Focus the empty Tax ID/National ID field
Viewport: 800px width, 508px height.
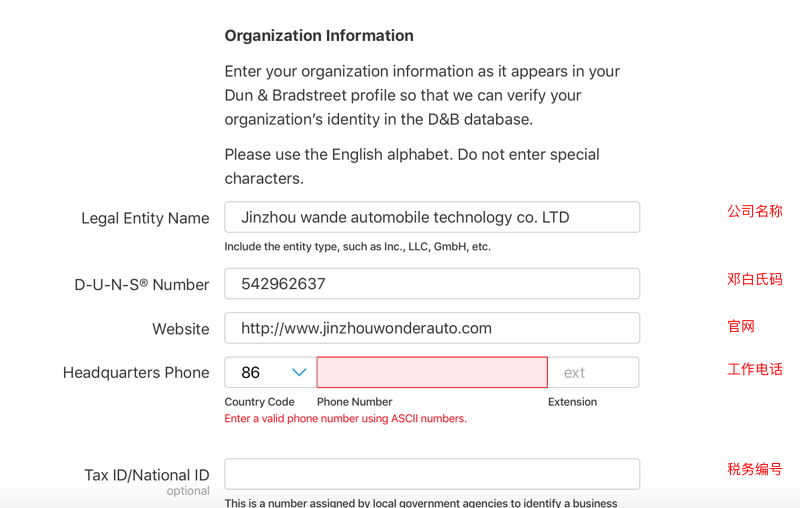click(432, 474)
